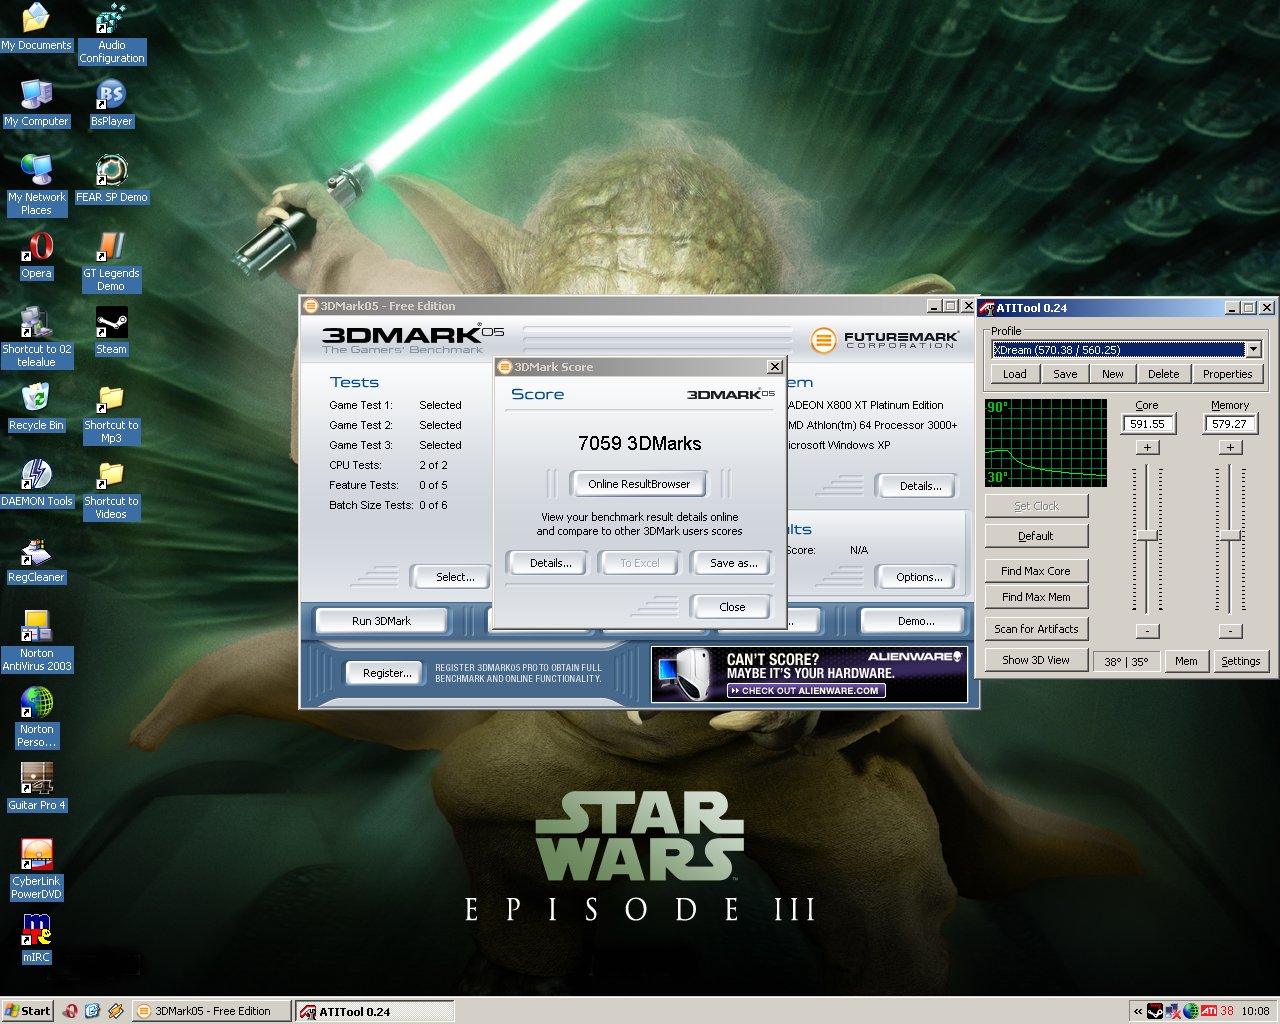Image resolution: width=1280 pixels, height=1024 pixels.
Task: Switch to 3DMark05 taskbar button
Action: coord(212,1011)
